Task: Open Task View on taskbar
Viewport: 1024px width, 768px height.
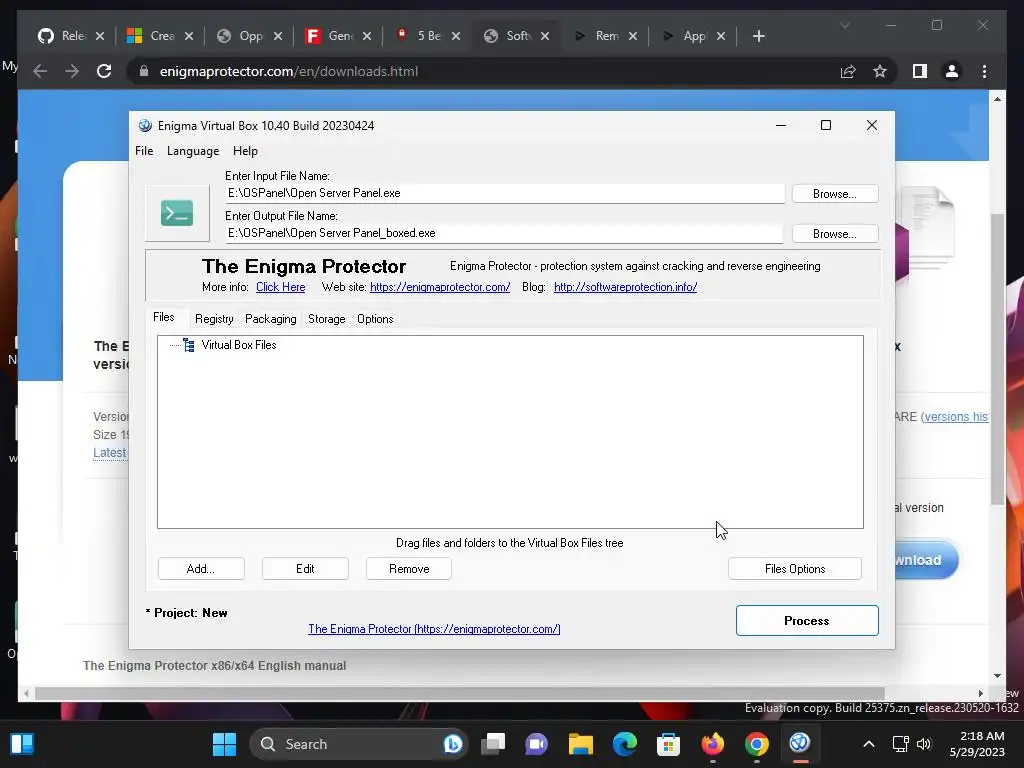Action: 493,744
